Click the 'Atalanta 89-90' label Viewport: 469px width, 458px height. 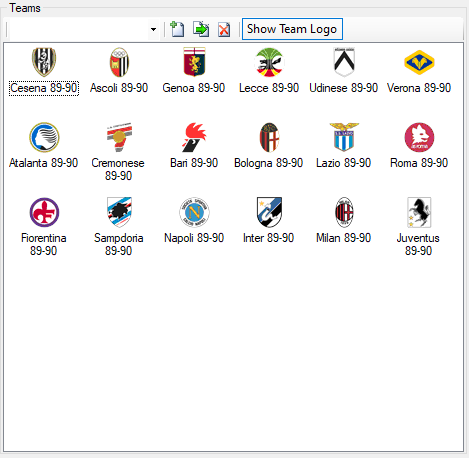tap(43, 163)
